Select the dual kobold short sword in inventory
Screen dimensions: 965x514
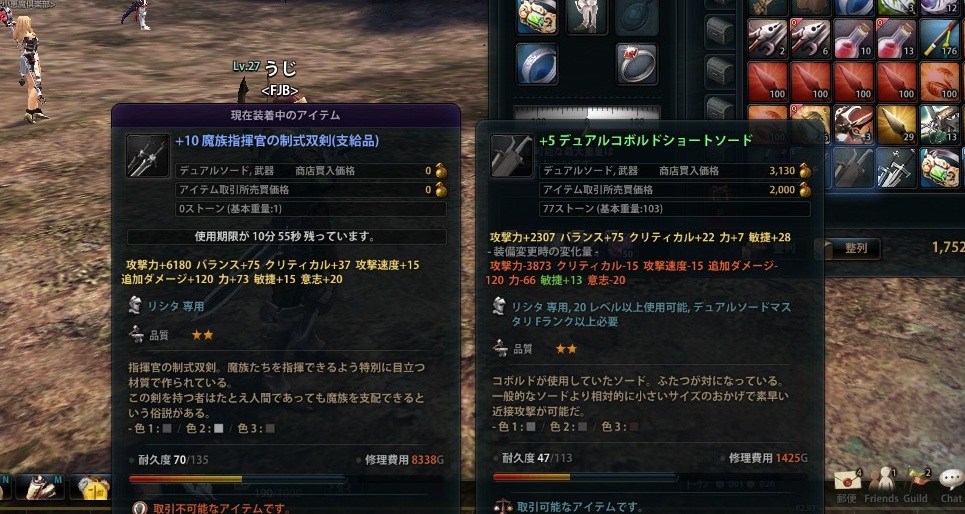click(x=854, y=167)
